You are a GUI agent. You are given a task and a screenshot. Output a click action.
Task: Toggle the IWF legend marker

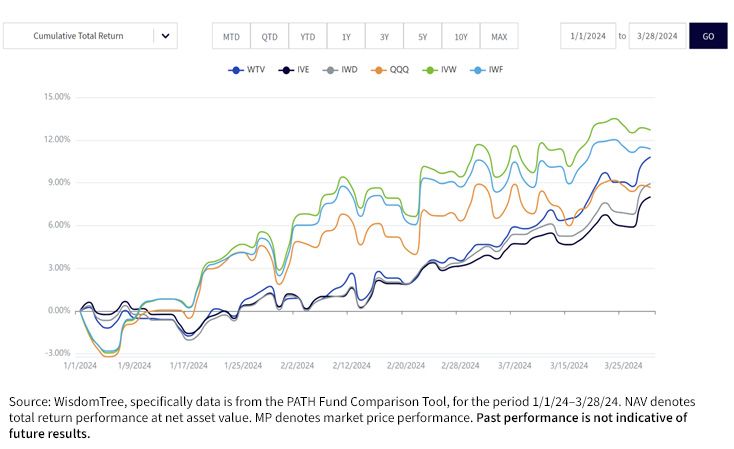coord(477,70)
